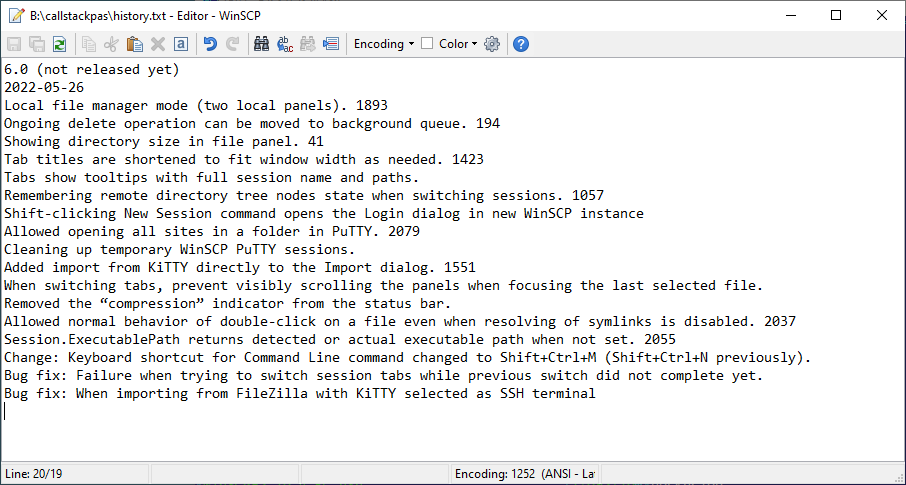Click the Replace text icon
This screenshot has width=906, height=485.
(285, 44)
